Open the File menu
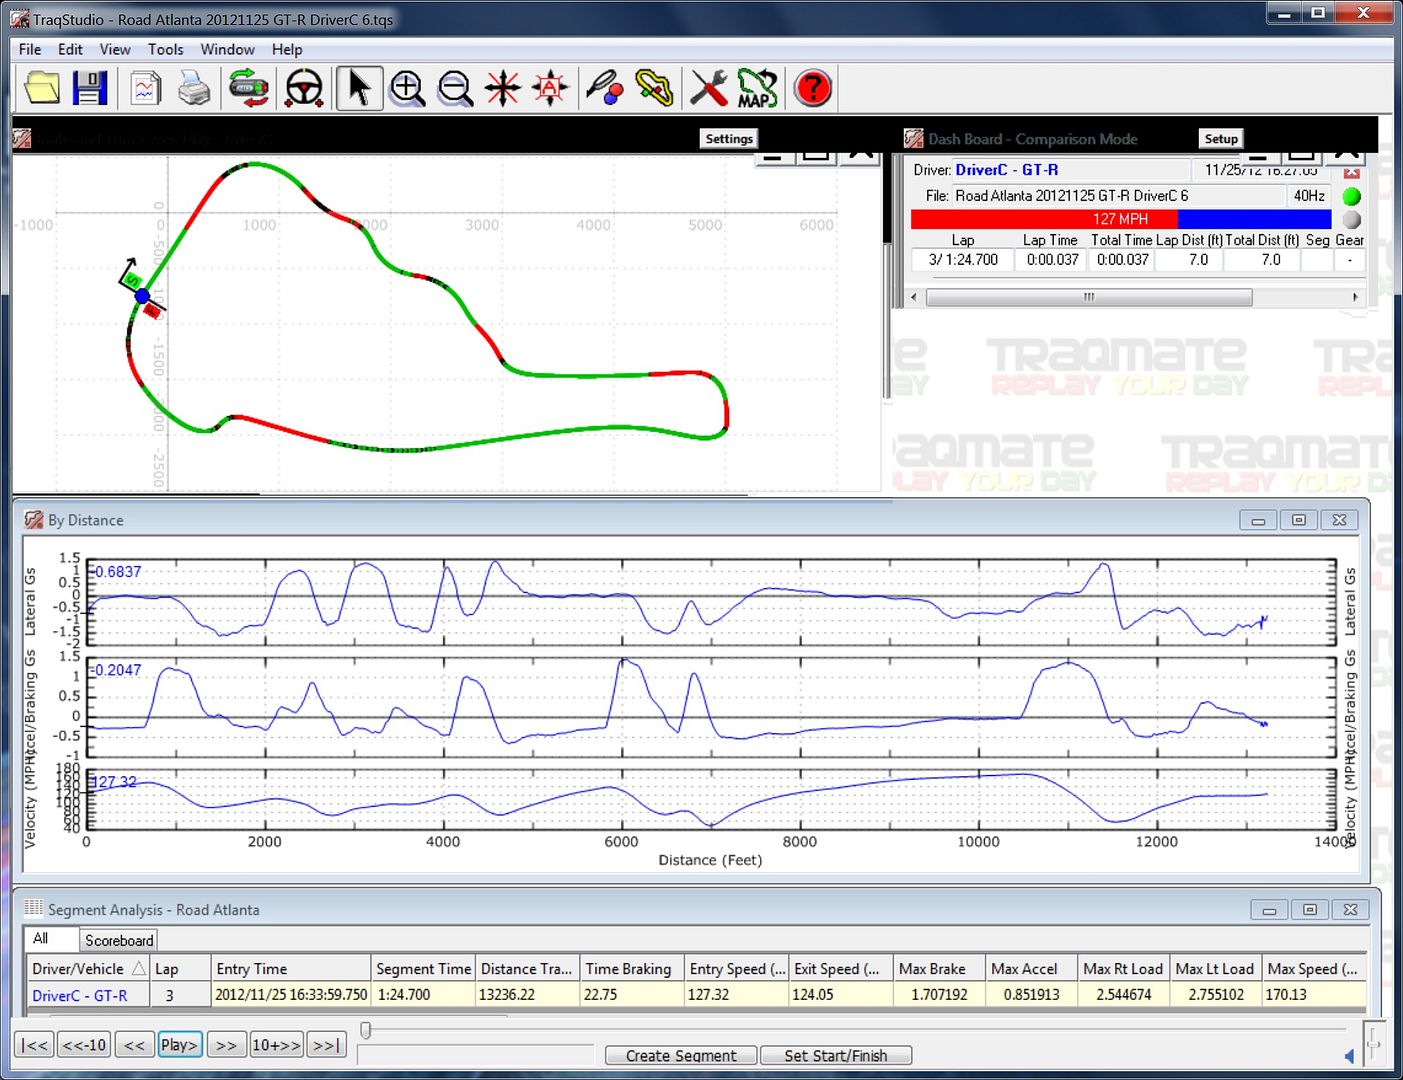Viewport: 1403px width, 1080px height. (x=30, y=49)
